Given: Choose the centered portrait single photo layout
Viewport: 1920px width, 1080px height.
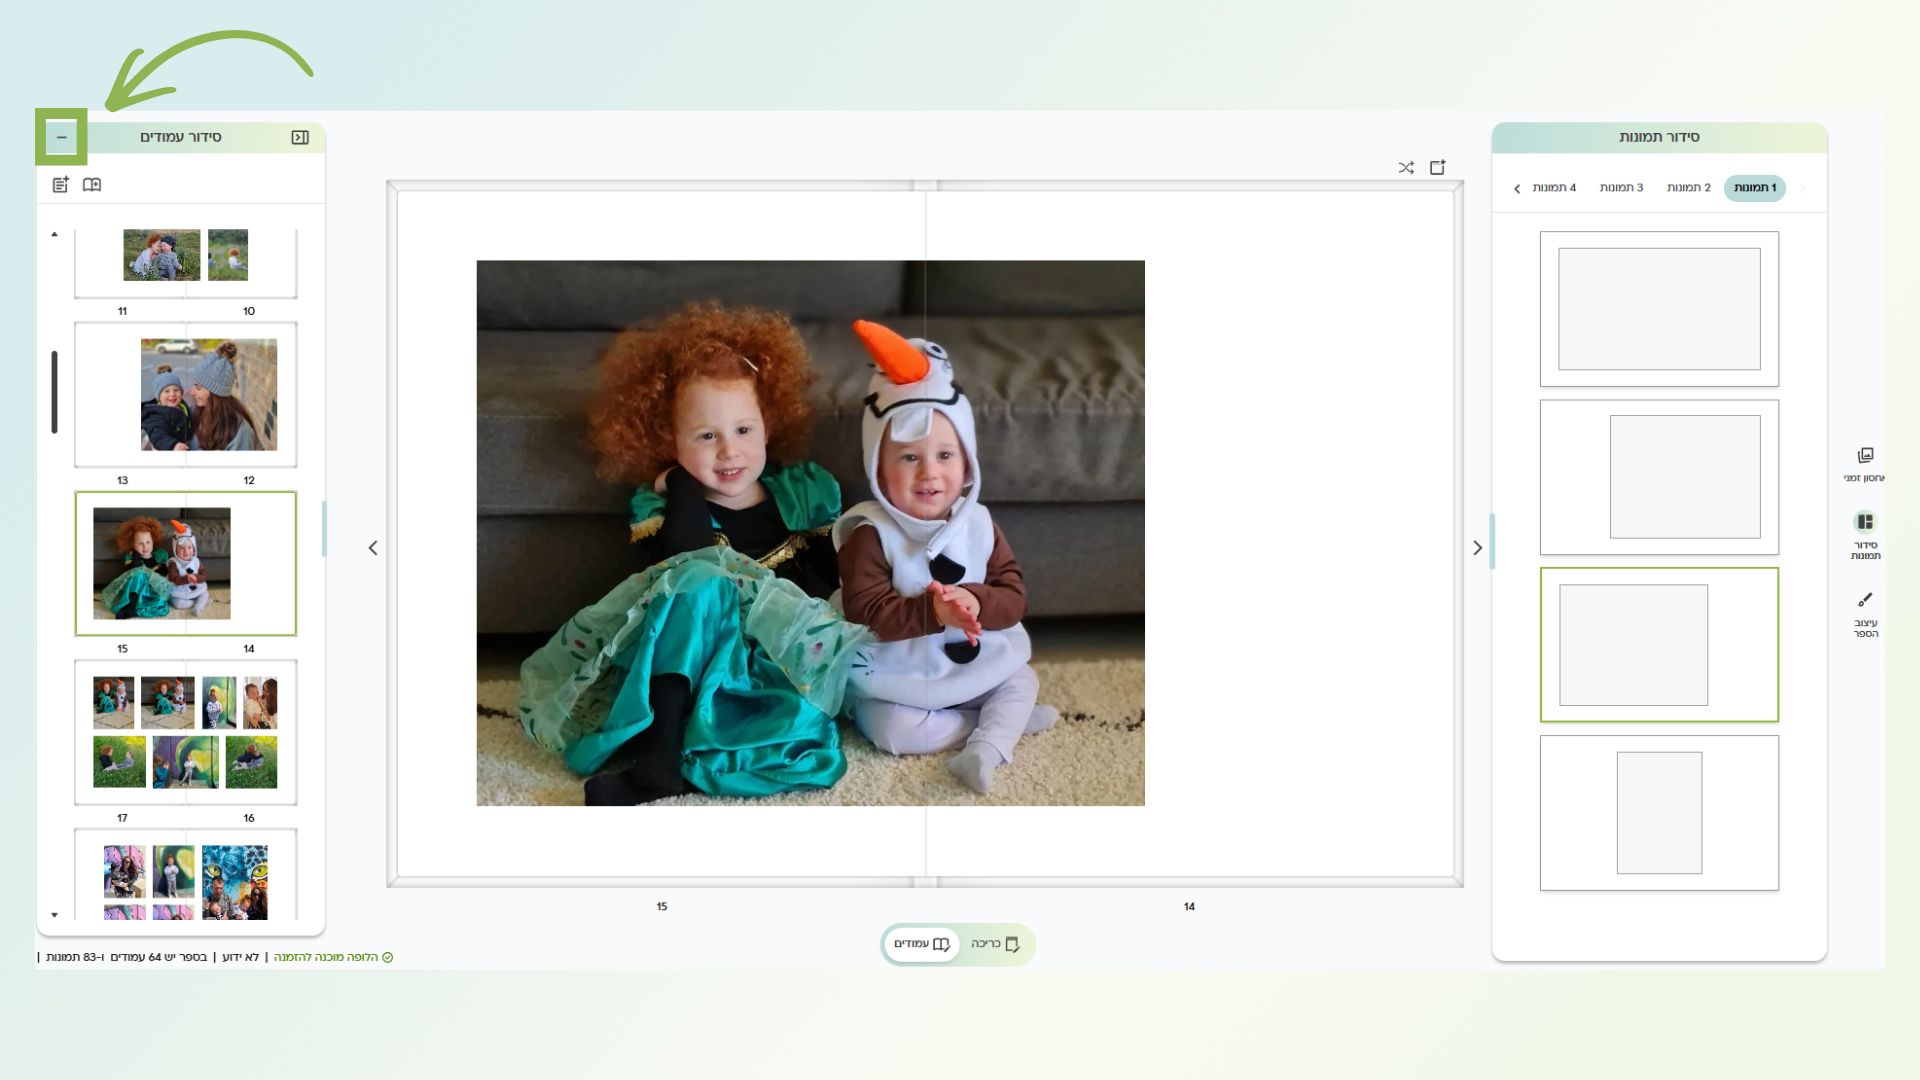Looking at the screenshot, I should click(x=1659, y=813).
